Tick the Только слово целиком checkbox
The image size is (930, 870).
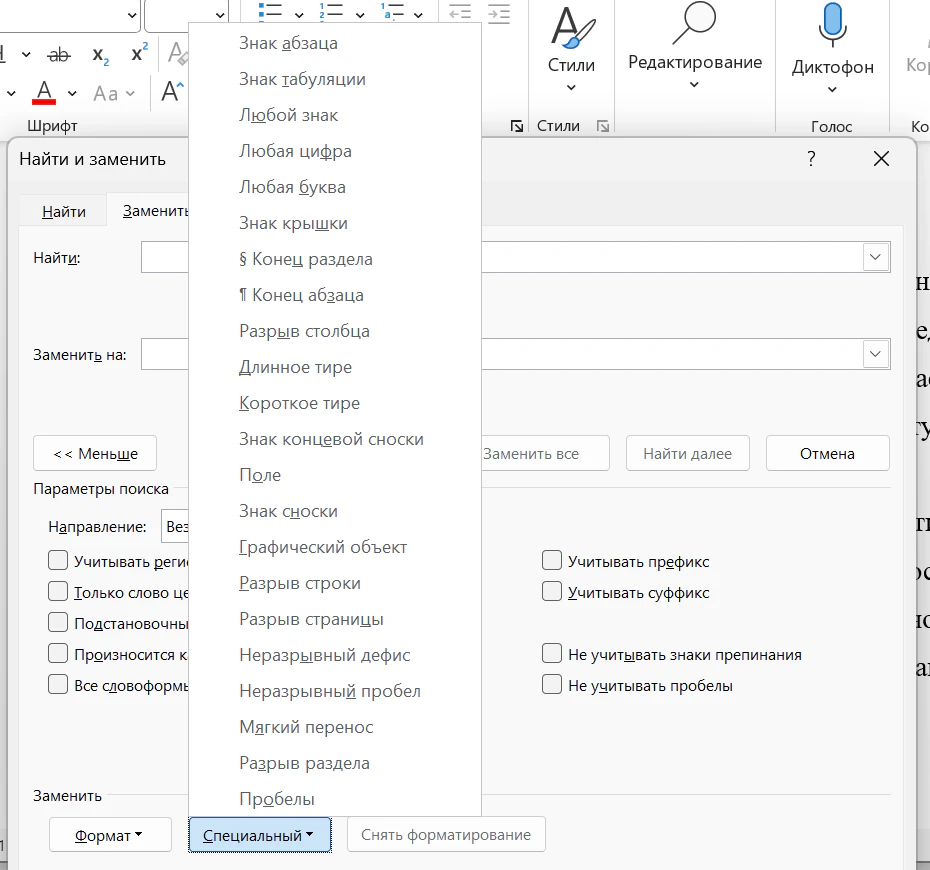58,591
